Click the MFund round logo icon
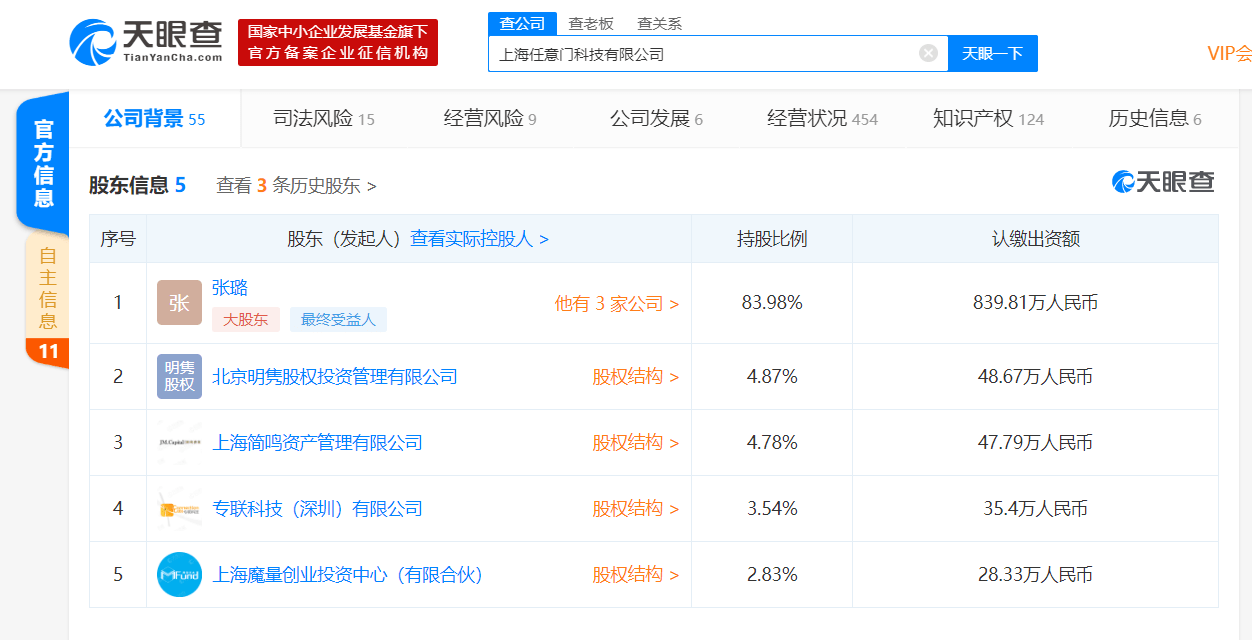 (x=179, y=575)
